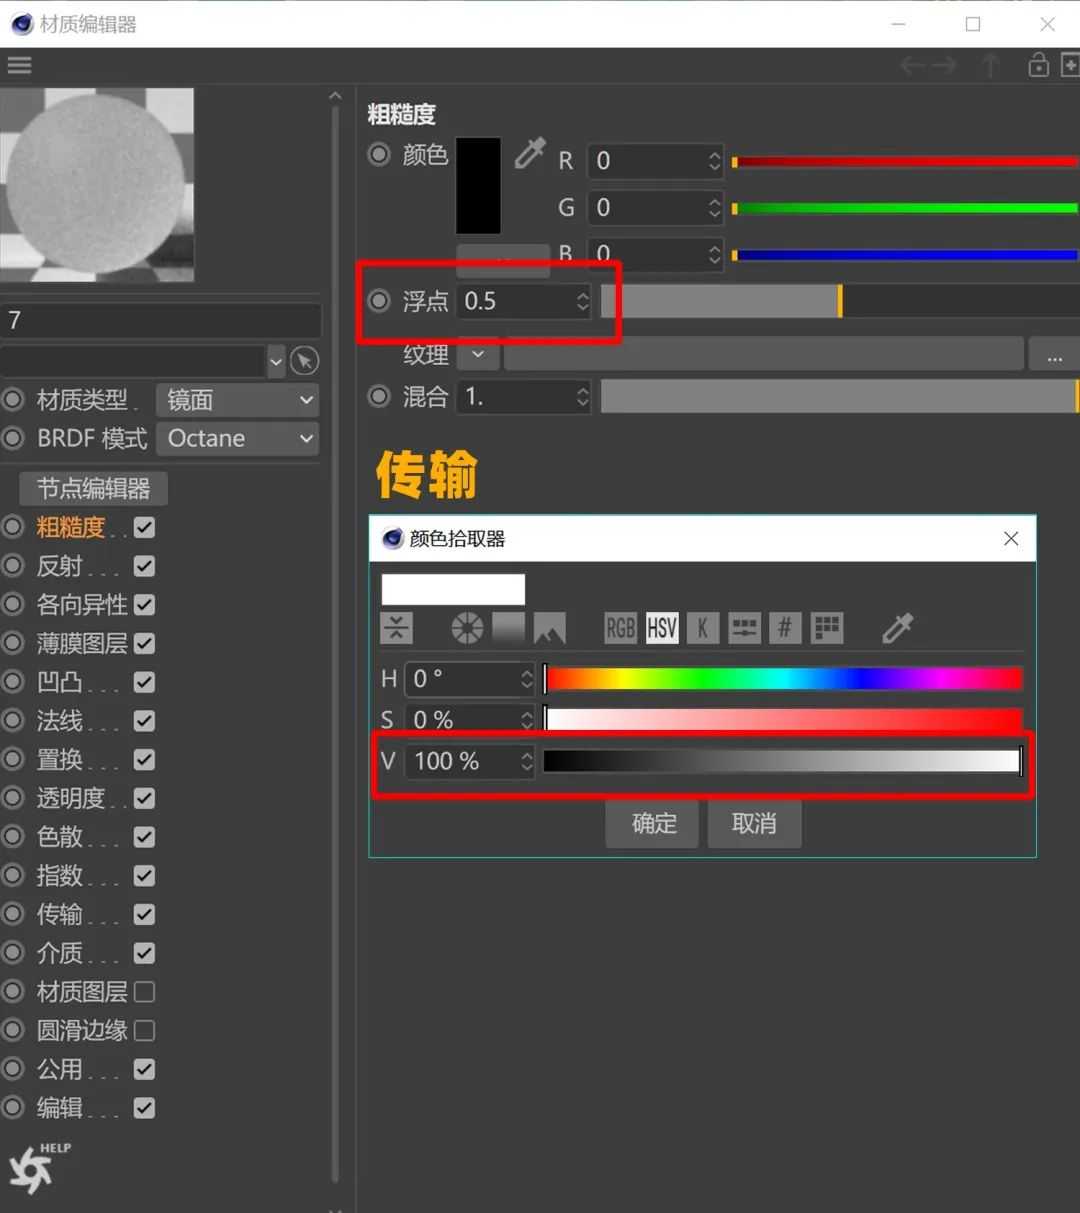Image resolution: width=1080 pixels, height=1213 pixels.
Task: Select the Kelvin (K) color mode
Action: click(x=702, y=628)
